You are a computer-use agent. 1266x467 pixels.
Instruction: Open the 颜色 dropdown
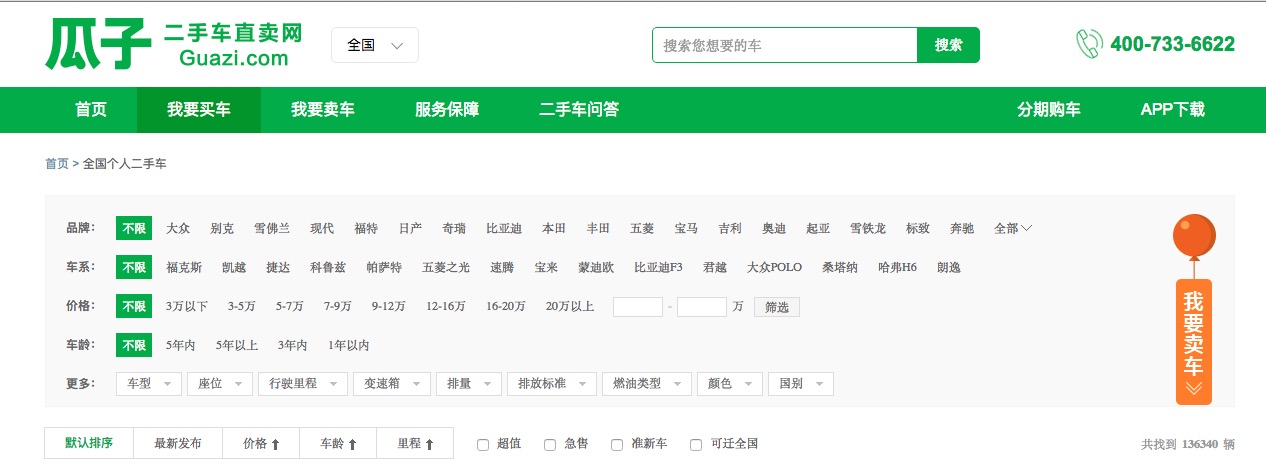[730, 384]
